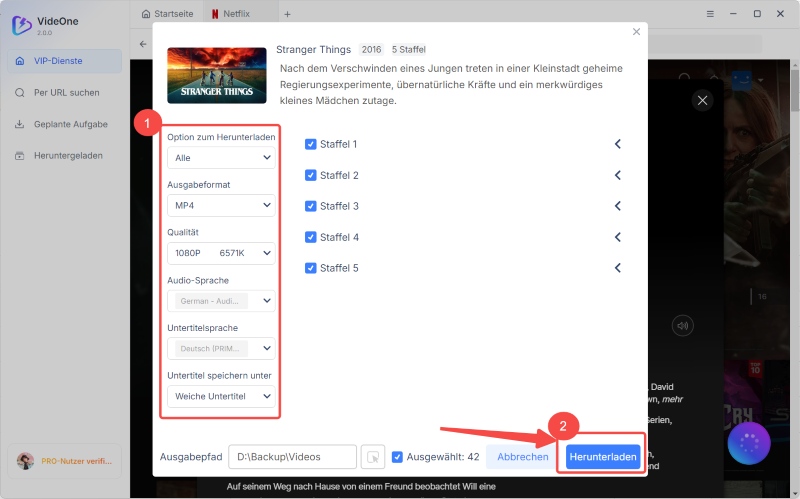Click the 2016 year tag

[371, 49]
